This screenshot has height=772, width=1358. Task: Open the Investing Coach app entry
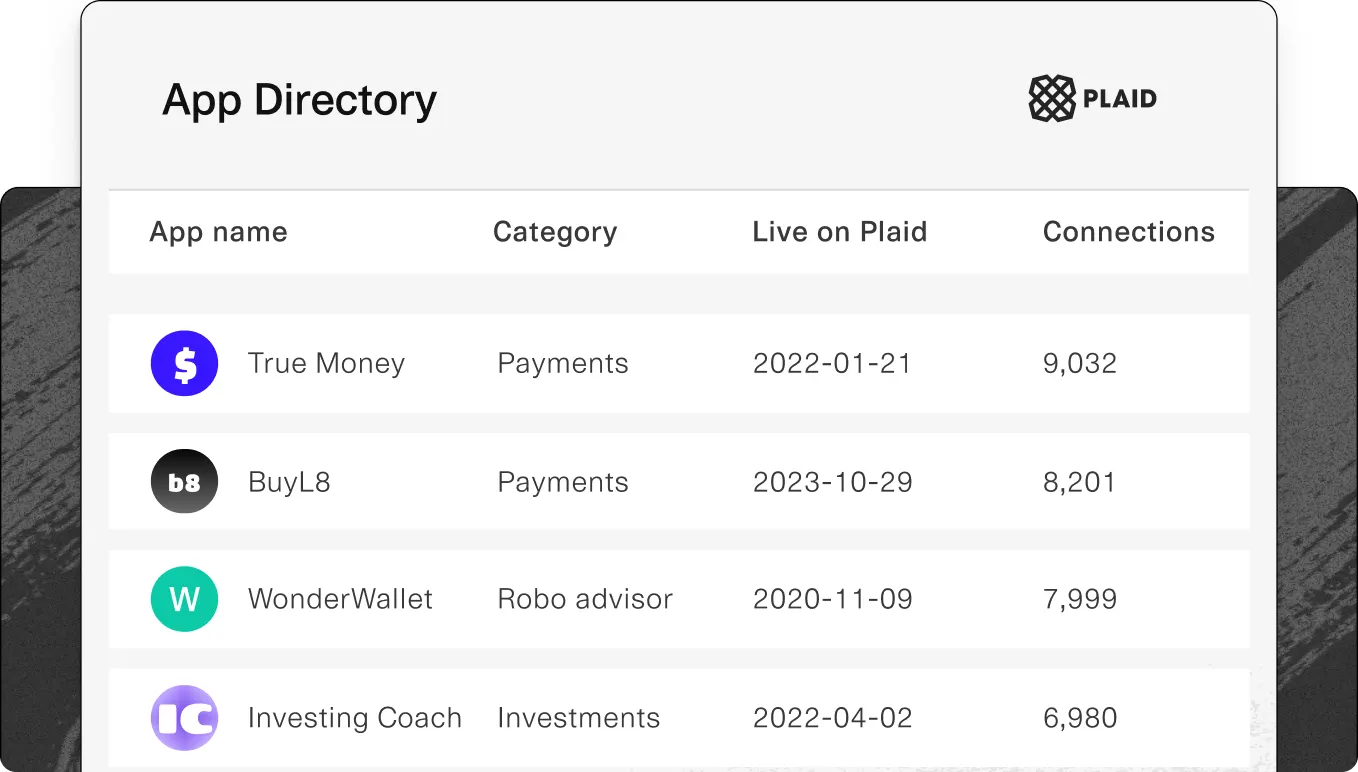point(354,718)
